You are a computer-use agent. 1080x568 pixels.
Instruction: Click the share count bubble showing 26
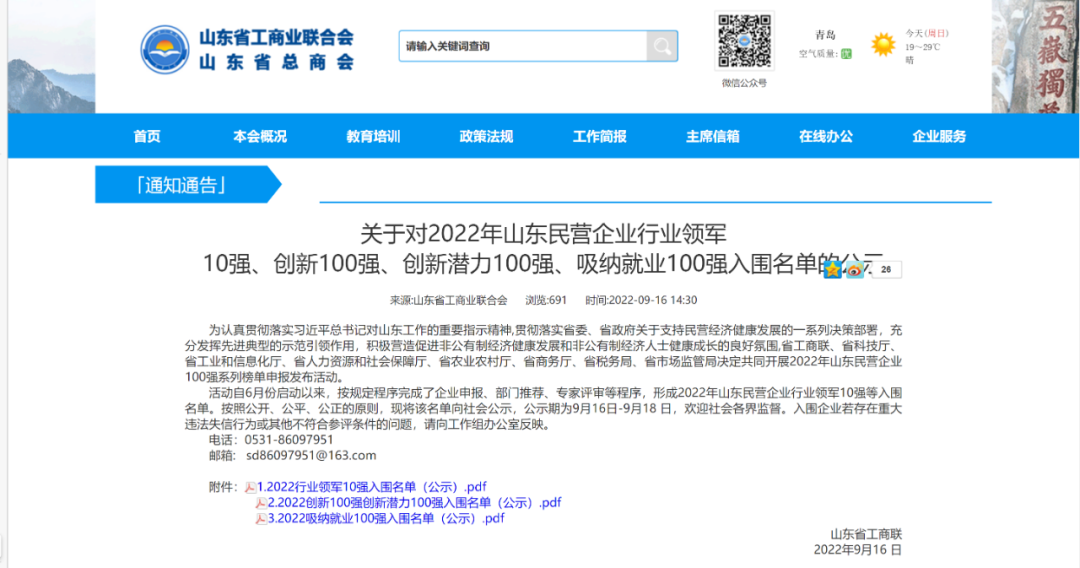tap(886, 269)
